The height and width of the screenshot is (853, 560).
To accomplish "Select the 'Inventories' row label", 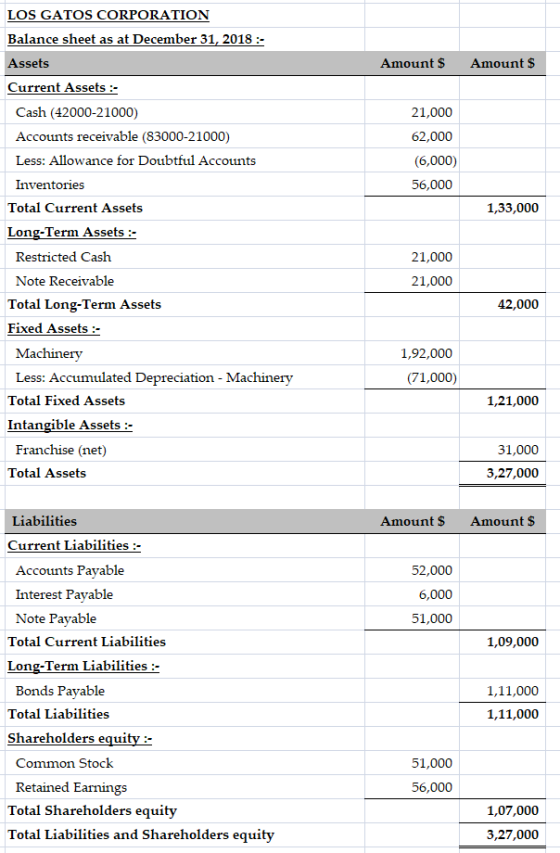I will (50, 184).
